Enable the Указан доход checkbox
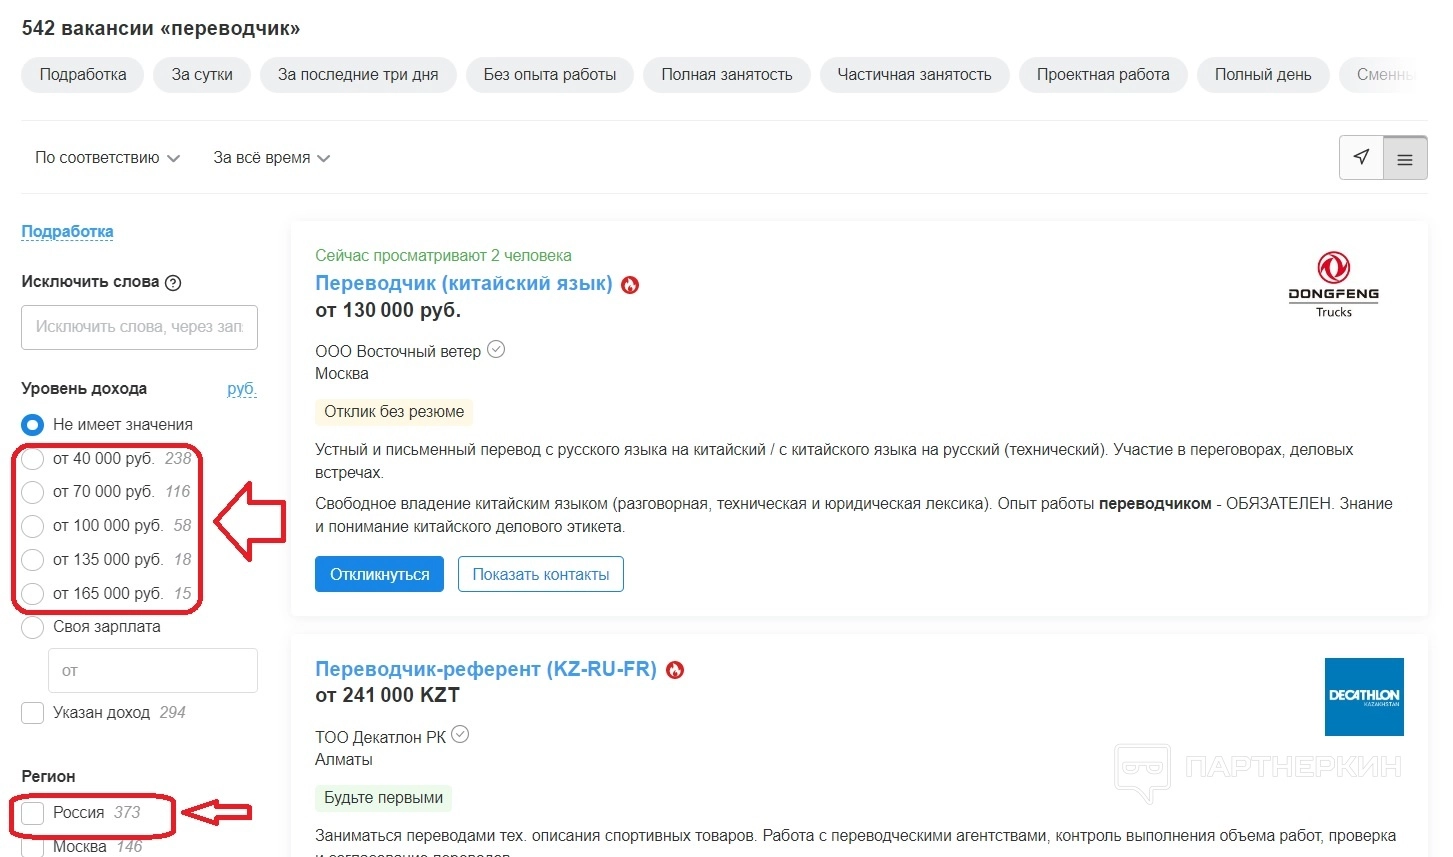Viewport: 1453px width, 857px height. pyautogui.click(x=33, y=713)
